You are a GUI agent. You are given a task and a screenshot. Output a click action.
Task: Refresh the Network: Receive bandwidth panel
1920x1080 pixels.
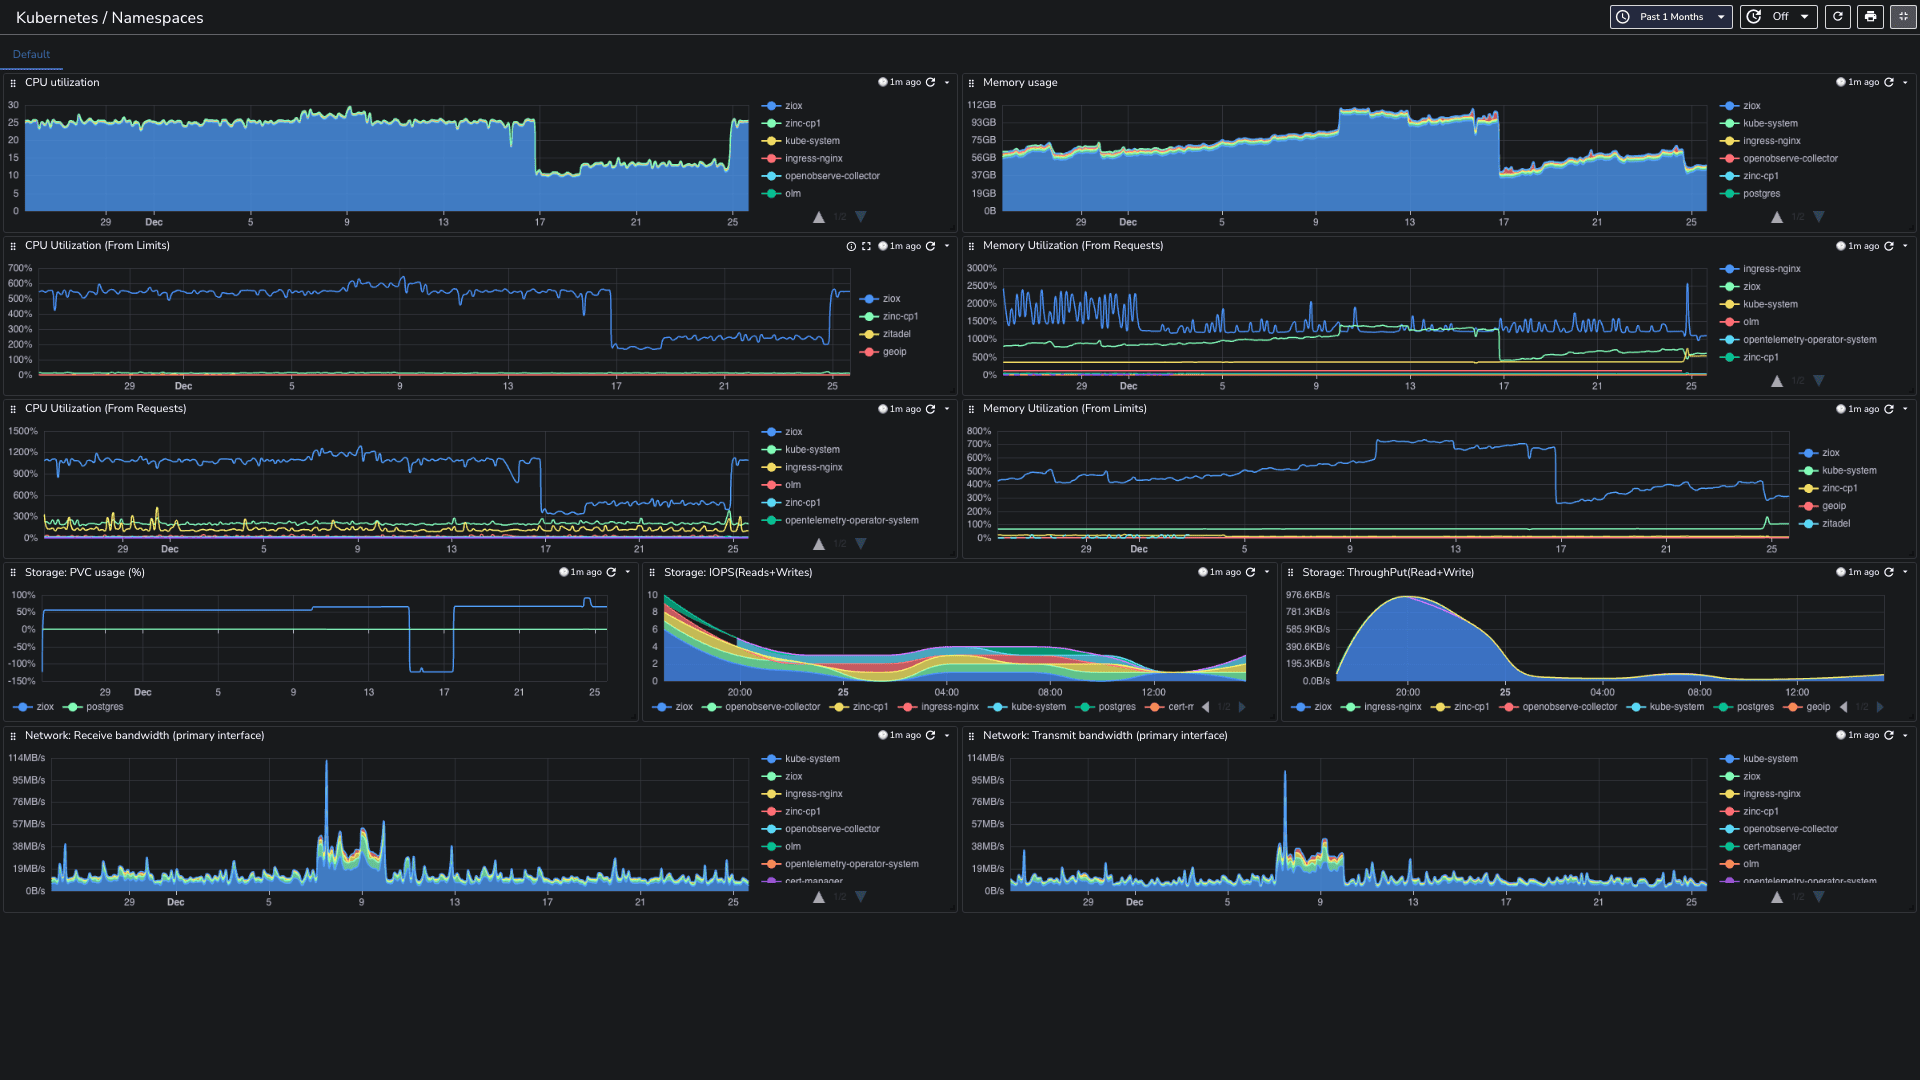[x=930, y=736]
